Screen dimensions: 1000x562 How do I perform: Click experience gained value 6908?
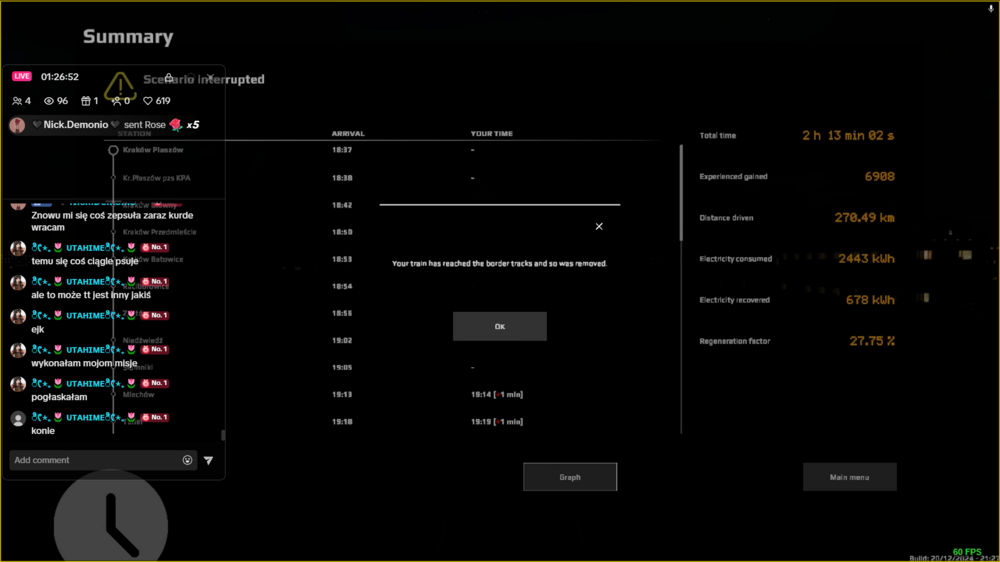(879, 176)
